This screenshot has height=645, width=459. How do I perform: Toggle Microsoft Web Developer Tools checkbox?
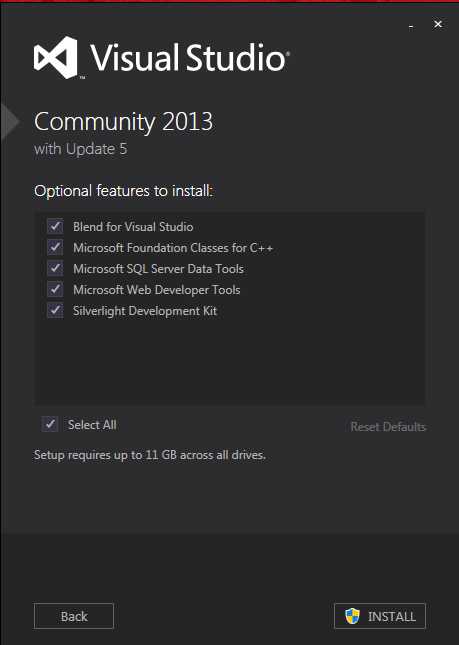[x=55, y=289]
